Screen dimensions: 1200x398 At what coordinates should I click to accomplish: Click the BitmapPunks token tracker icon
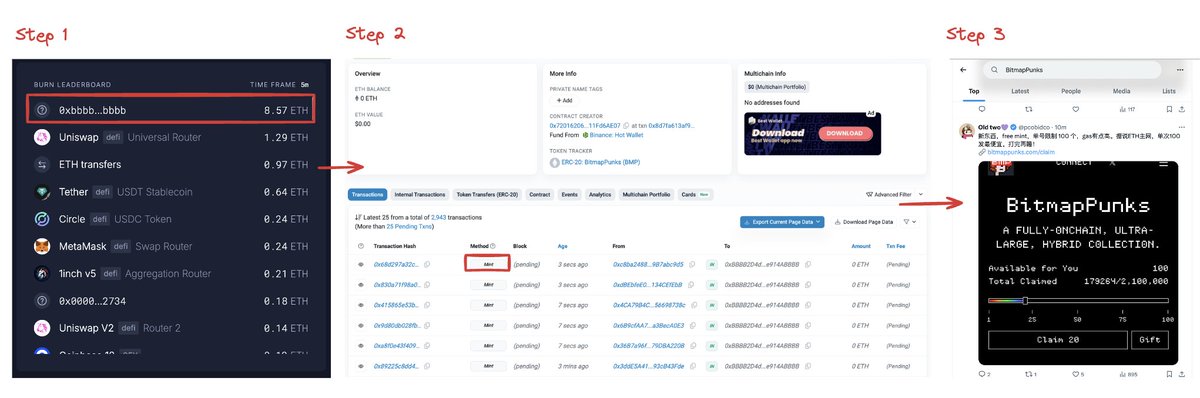click(555, 162)
